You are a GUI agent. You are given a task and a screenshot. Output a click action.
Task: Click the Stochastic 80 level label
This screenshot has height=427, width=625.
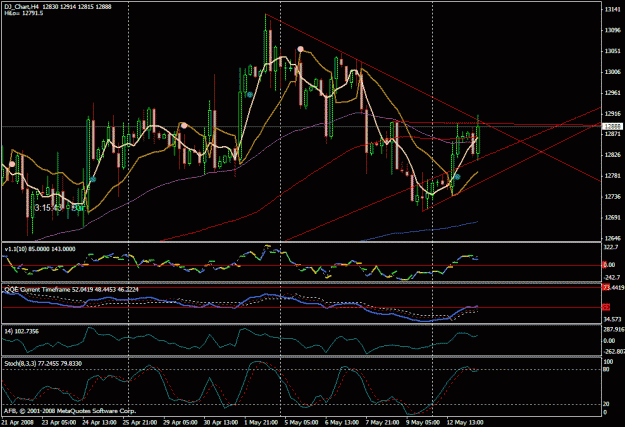606,370
